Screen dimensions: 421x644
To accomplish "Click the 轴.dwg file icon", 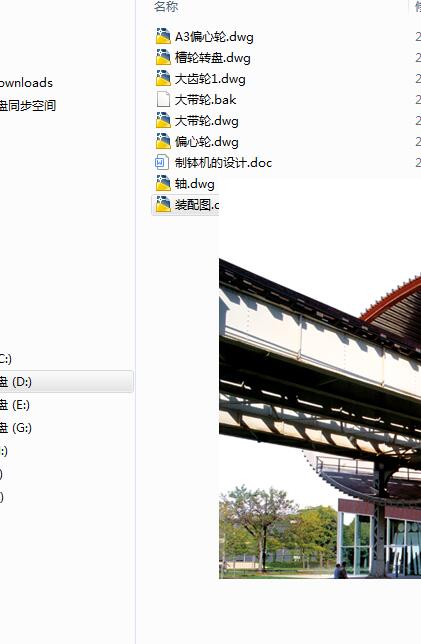I will tap(163, 184).
